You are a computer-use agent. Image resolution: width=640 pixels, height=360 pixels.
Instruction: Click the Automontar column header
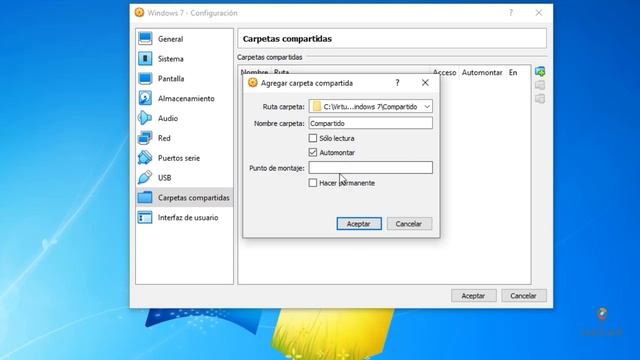(482, 73)
